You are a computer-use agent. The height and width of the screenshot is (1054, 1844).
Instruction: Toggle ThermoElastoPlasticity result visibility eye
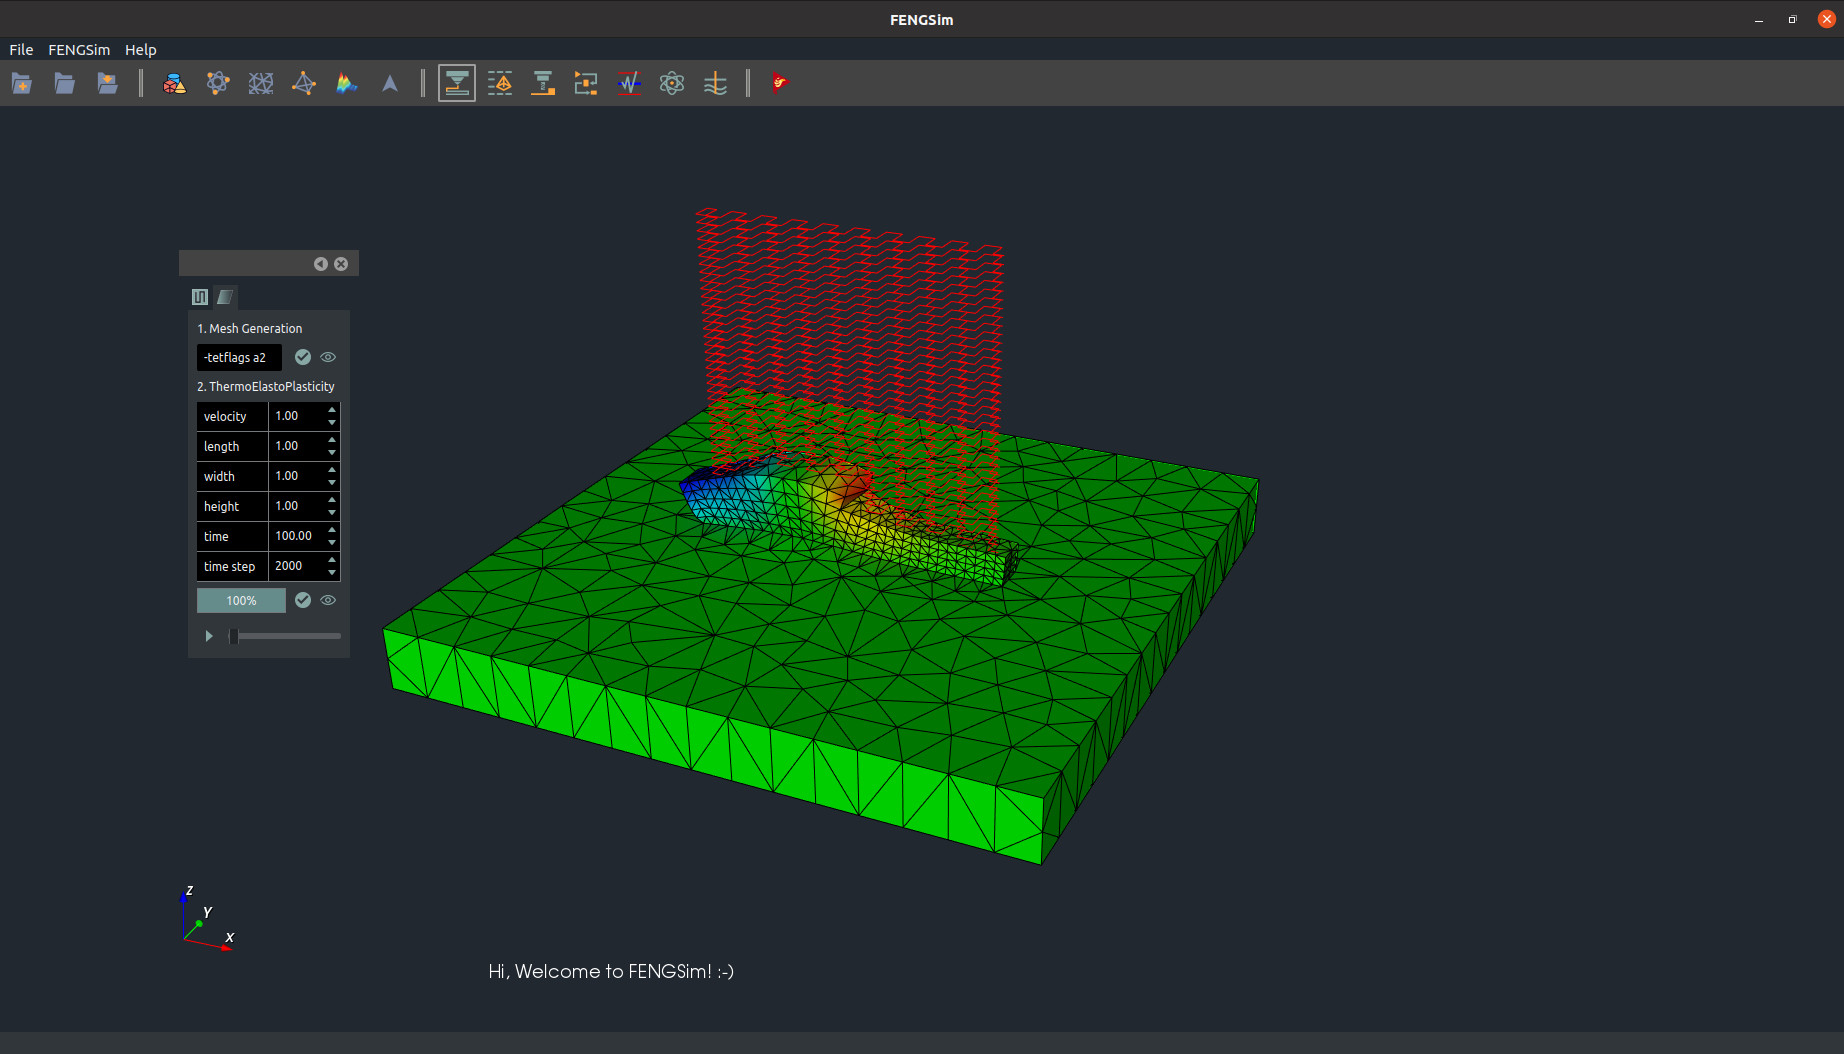click(328, 600)
